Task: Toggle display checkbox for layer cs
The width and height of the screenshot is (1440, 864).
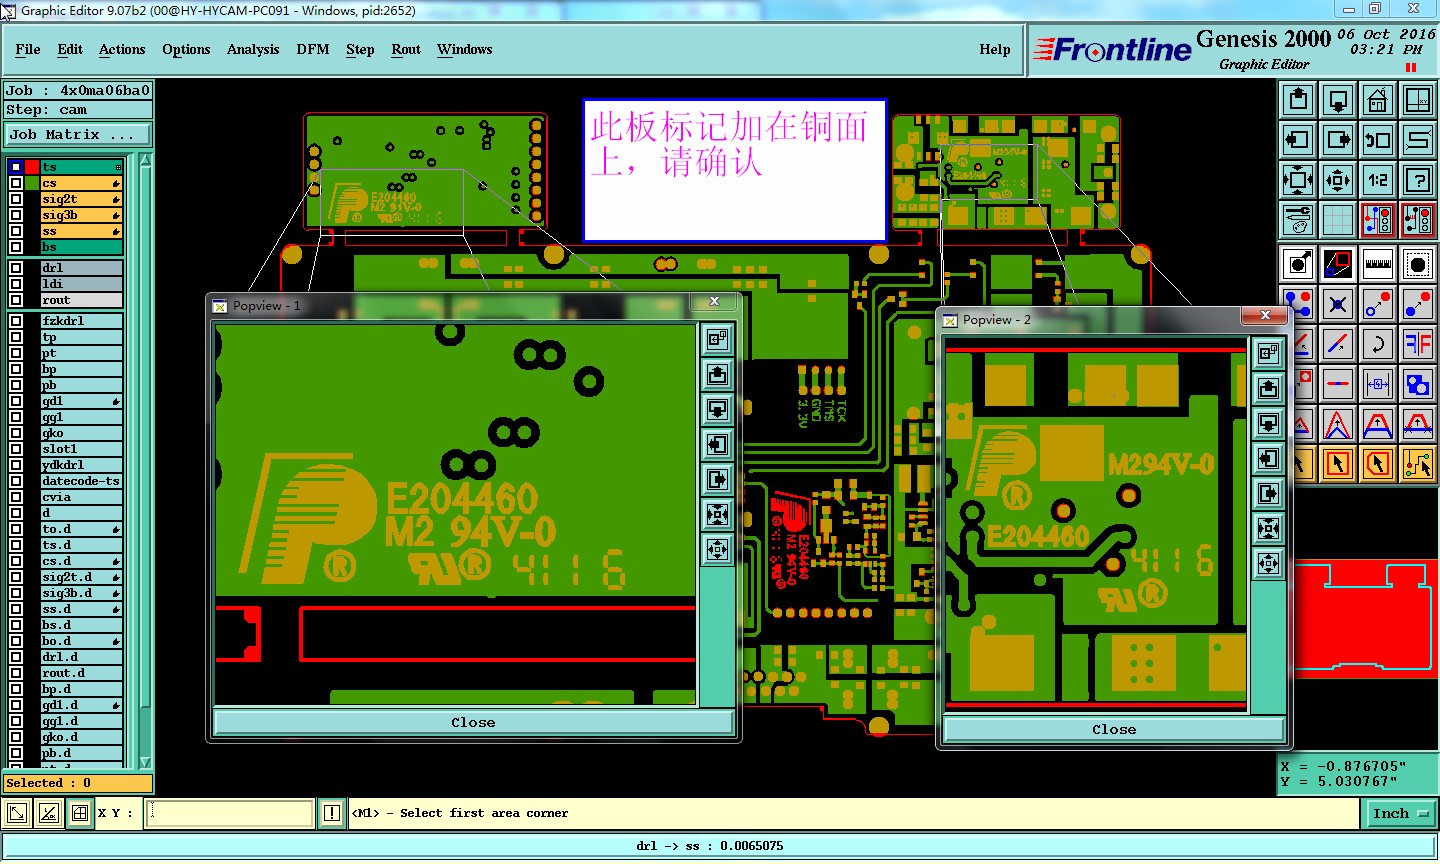Action: click(x=16, y=183)
